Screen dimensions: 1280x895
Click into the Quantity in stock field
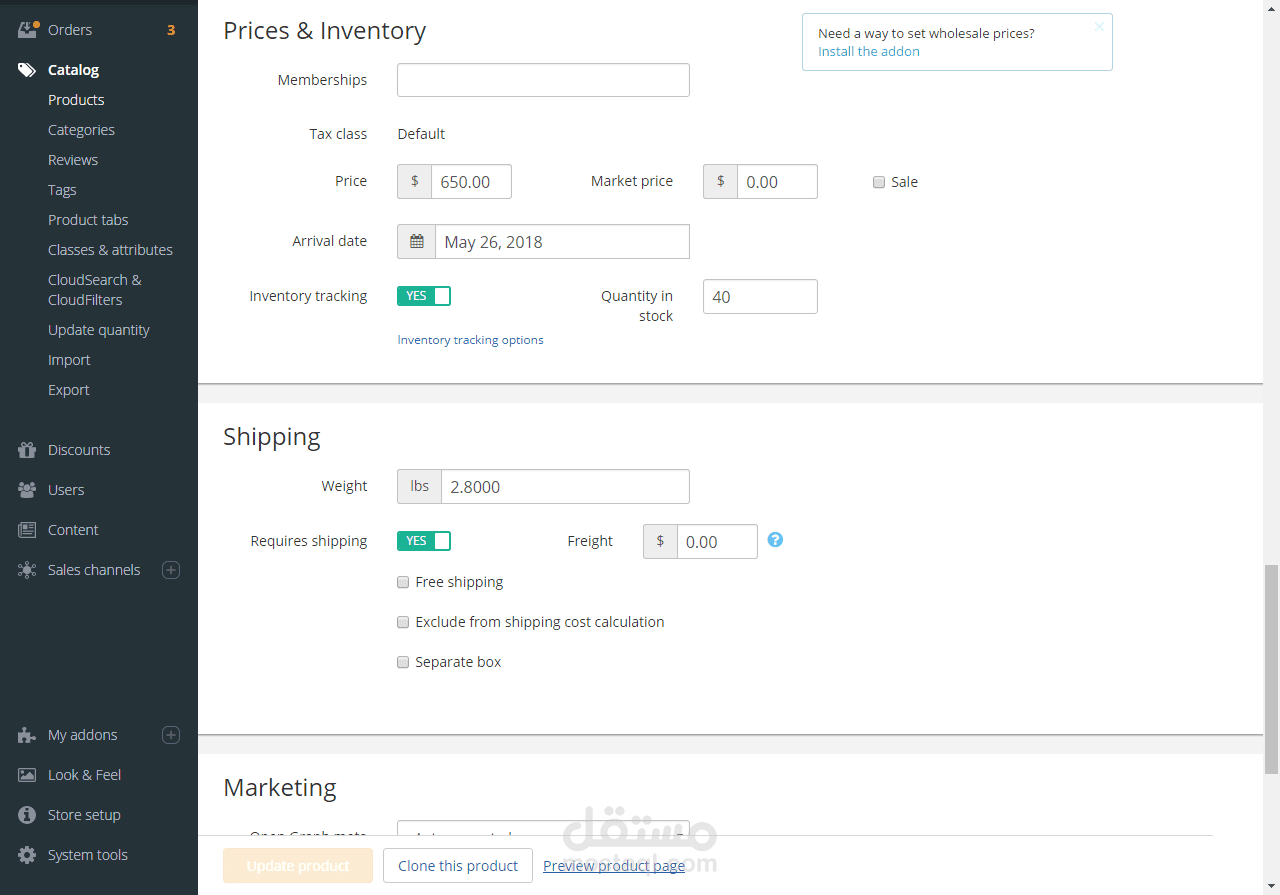pos(760,297)
